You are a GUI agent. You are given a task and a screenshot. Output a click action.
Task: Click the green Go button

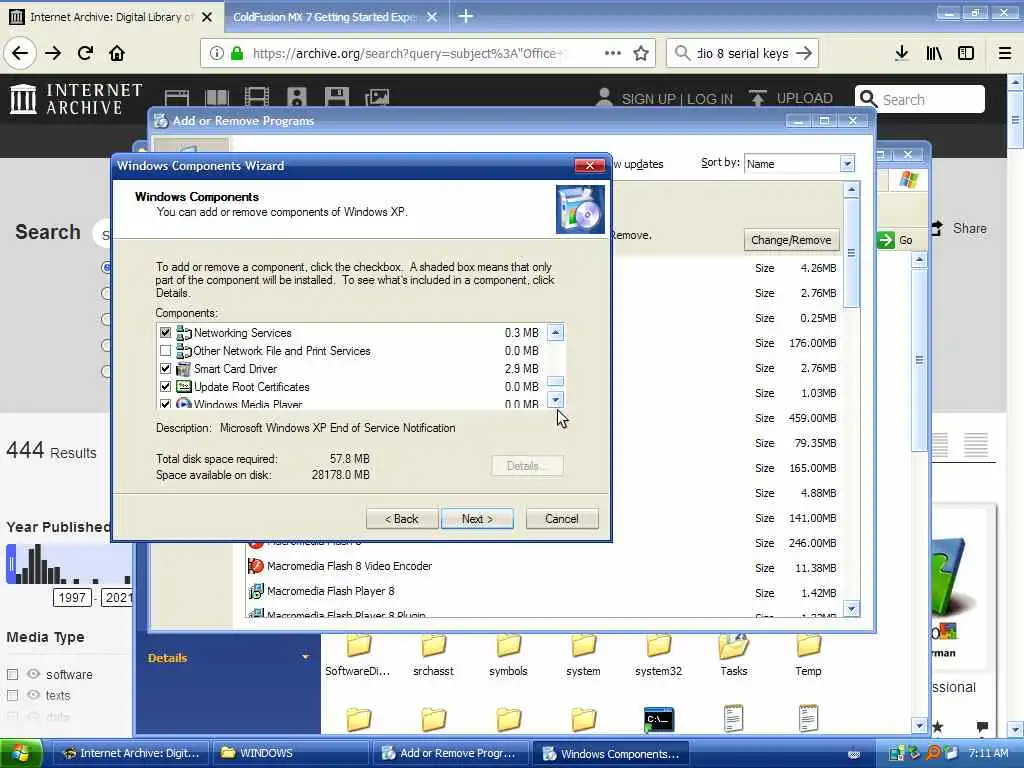click(896, 240)
